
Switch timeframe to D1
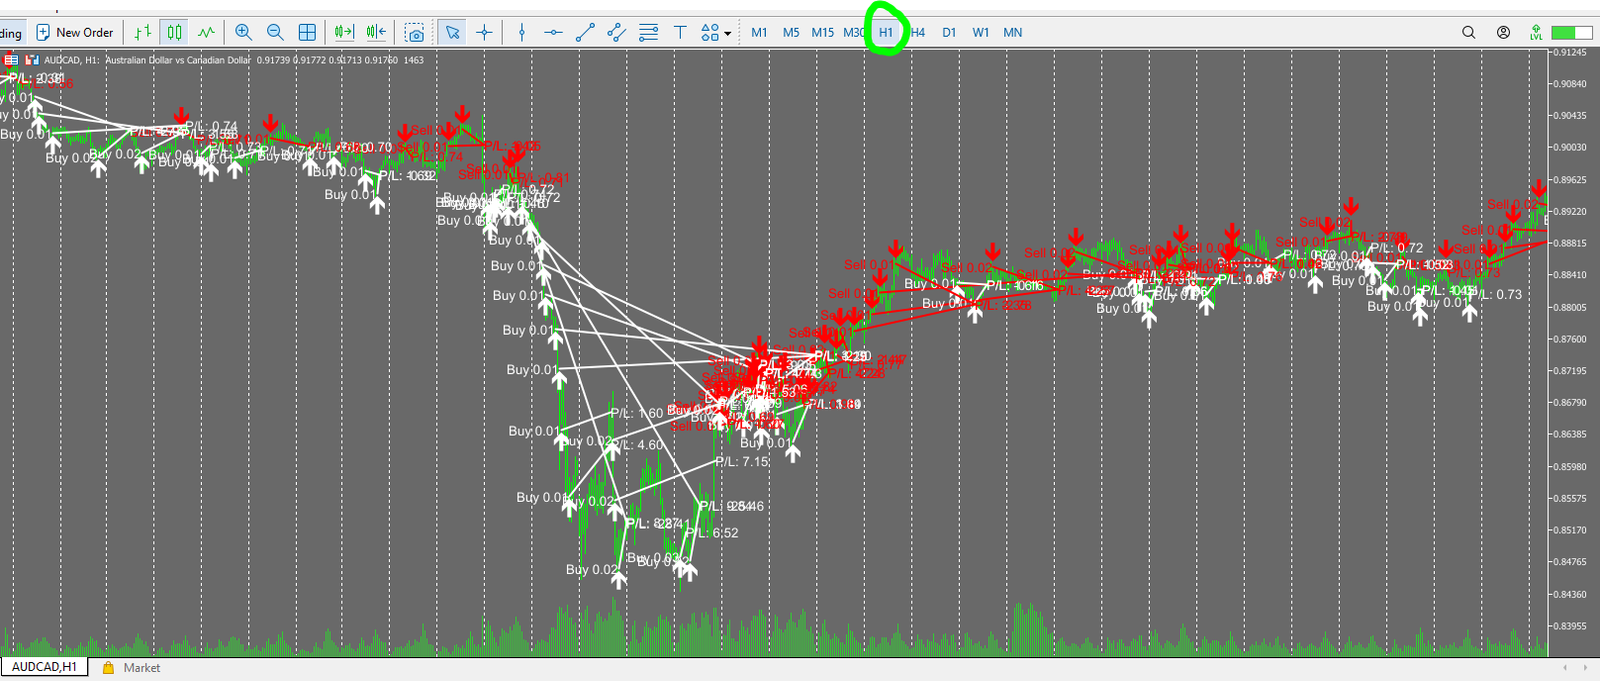(x=949, y=32)
